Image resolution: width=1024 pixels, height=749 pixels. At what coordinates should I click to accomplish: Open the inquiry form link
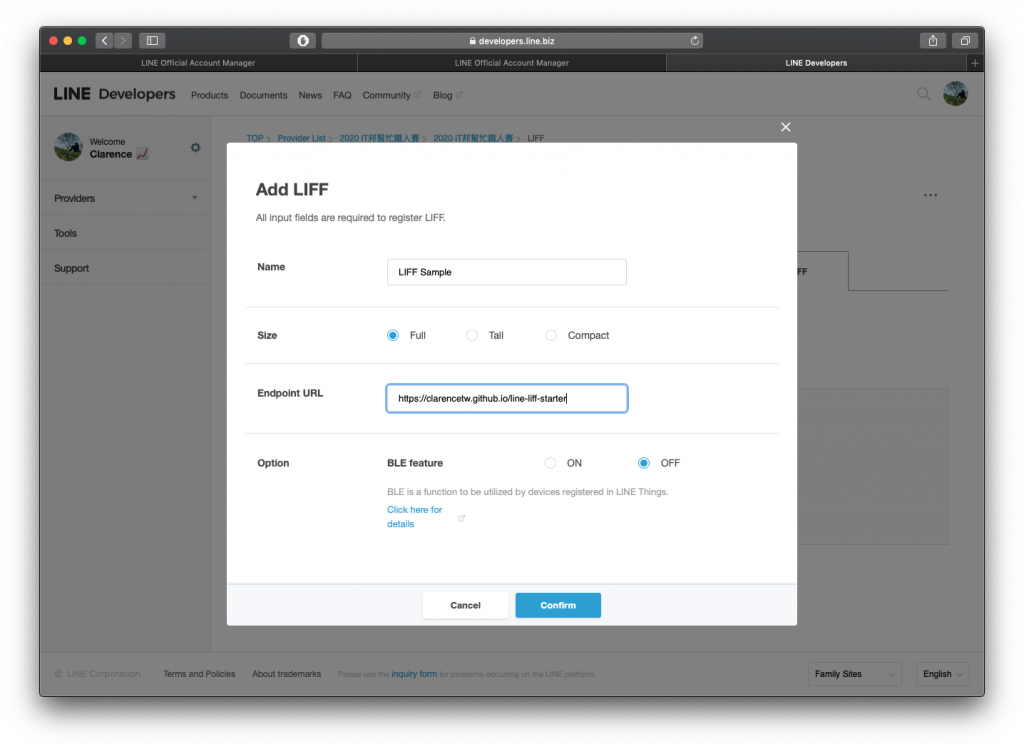tap(414, 674)
